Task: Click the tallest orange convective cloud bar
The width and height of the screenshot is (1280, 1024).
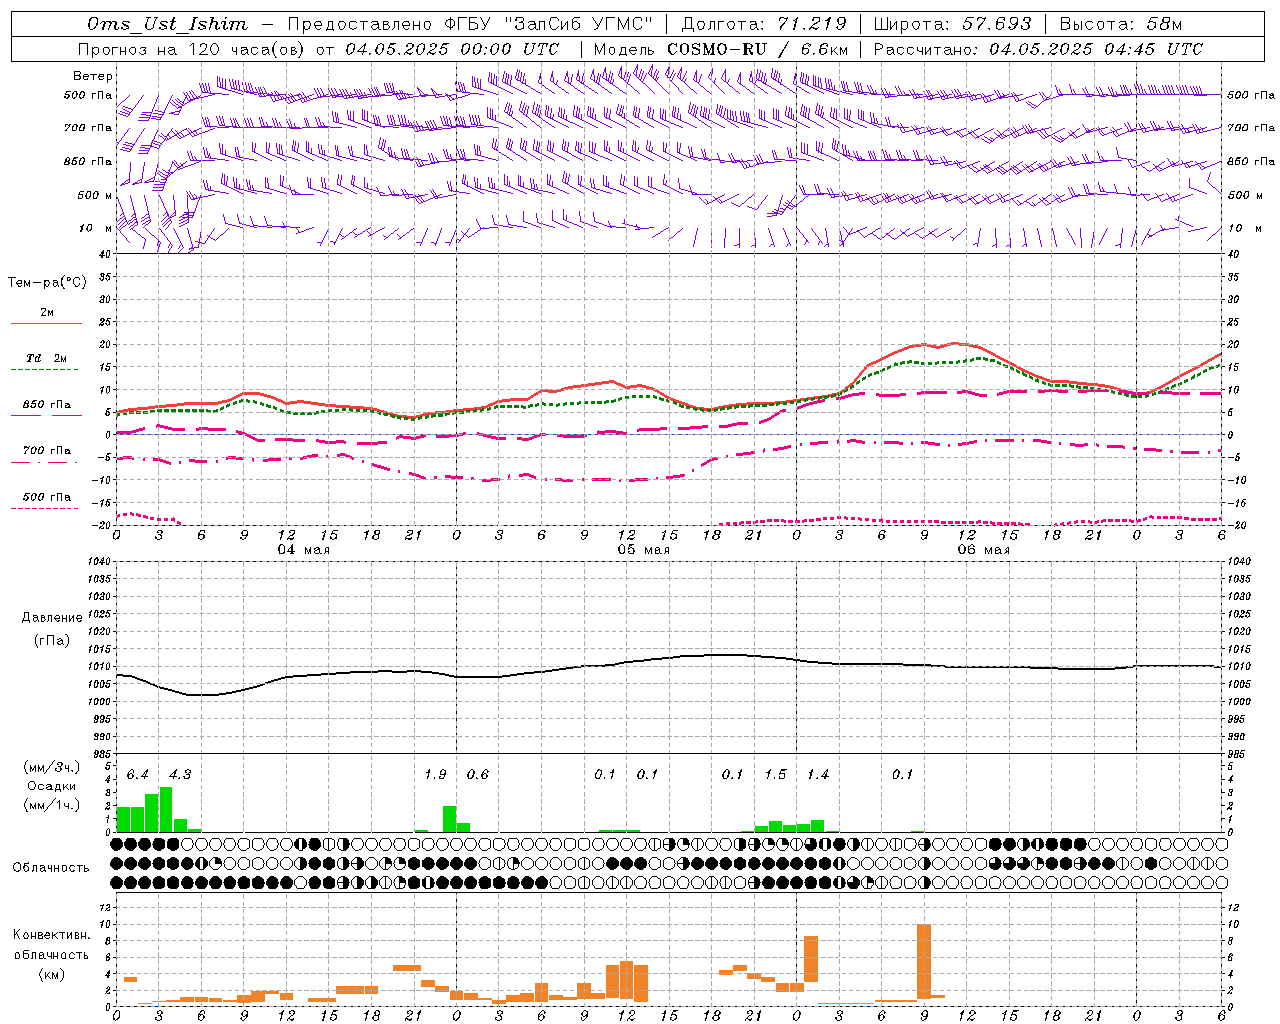Action: 924,961
